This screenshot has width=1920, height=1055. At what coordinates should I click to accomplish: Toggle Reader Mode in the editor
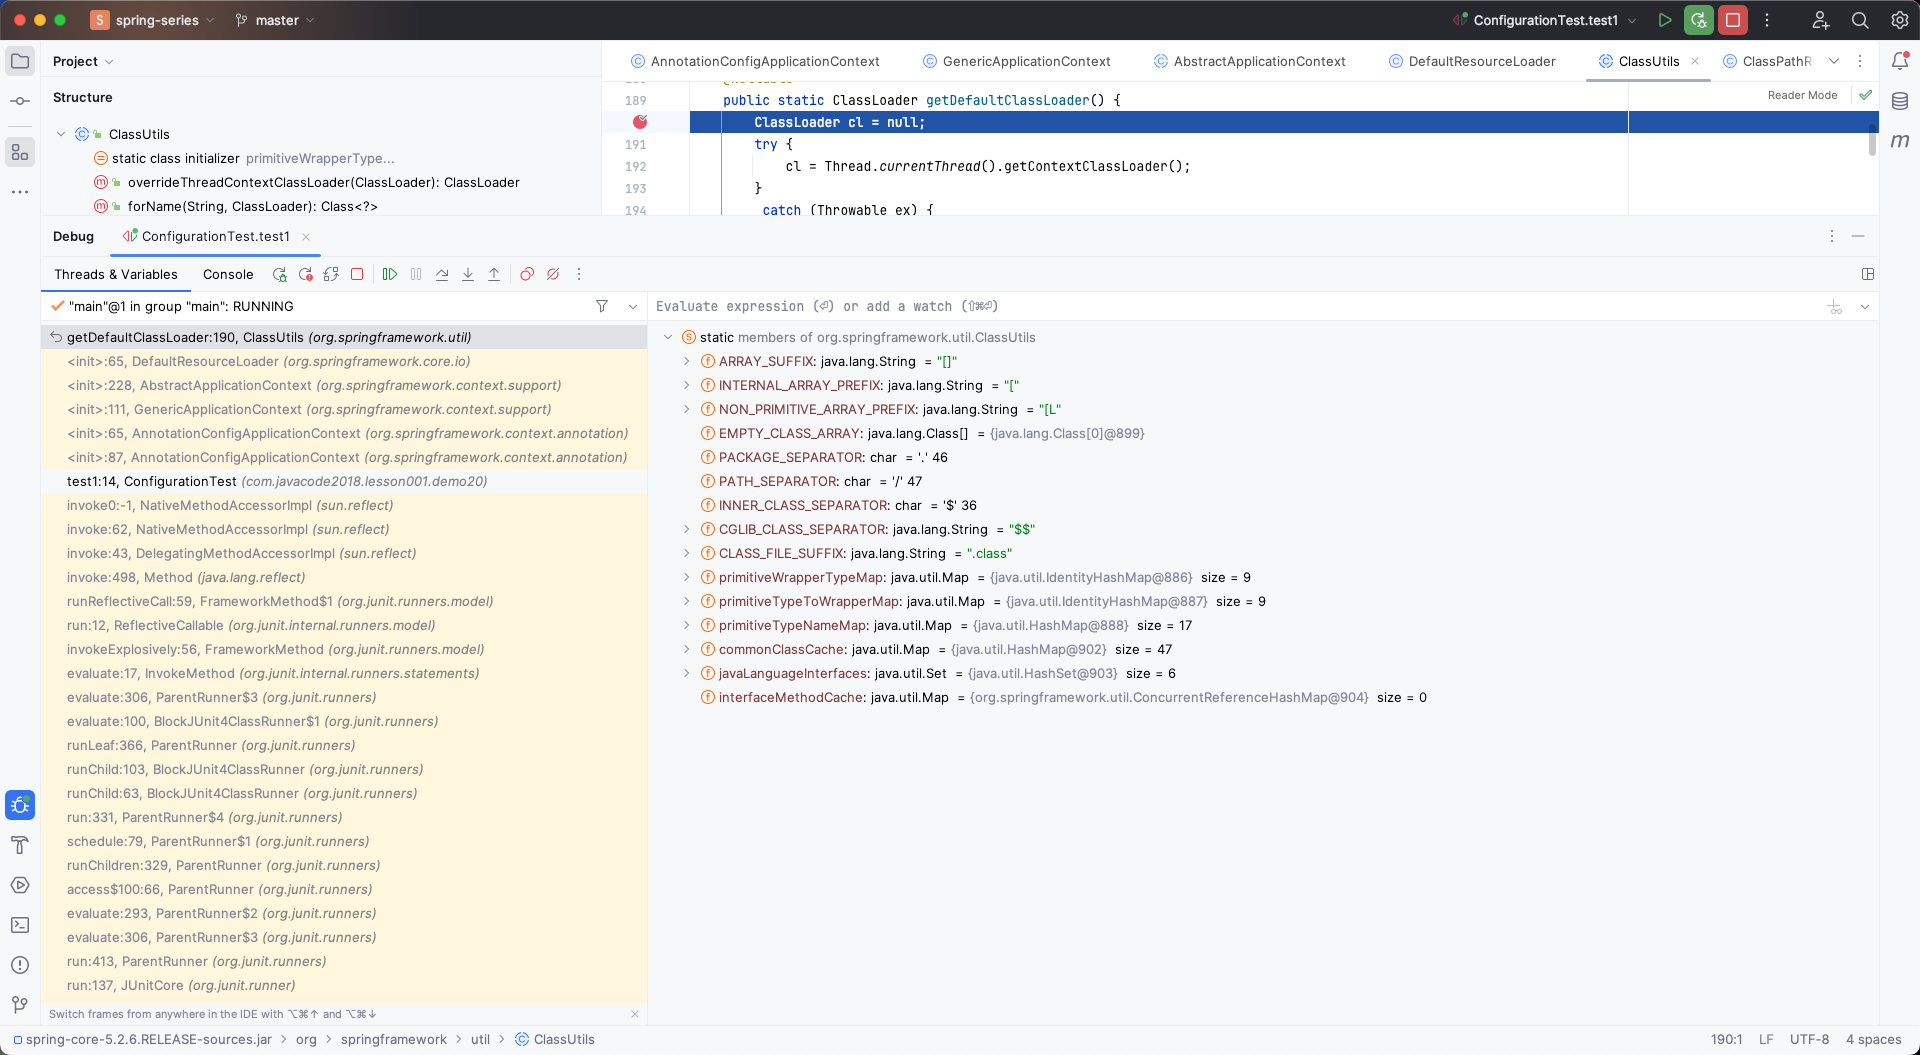[1802, 95]
